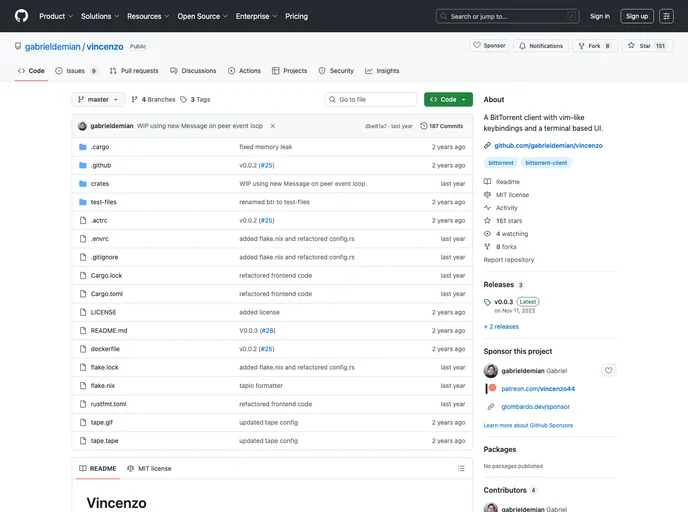Open the Discussions tab
Image resolution: width=688 pixels, height=512 pixels.
pos(193,71)
